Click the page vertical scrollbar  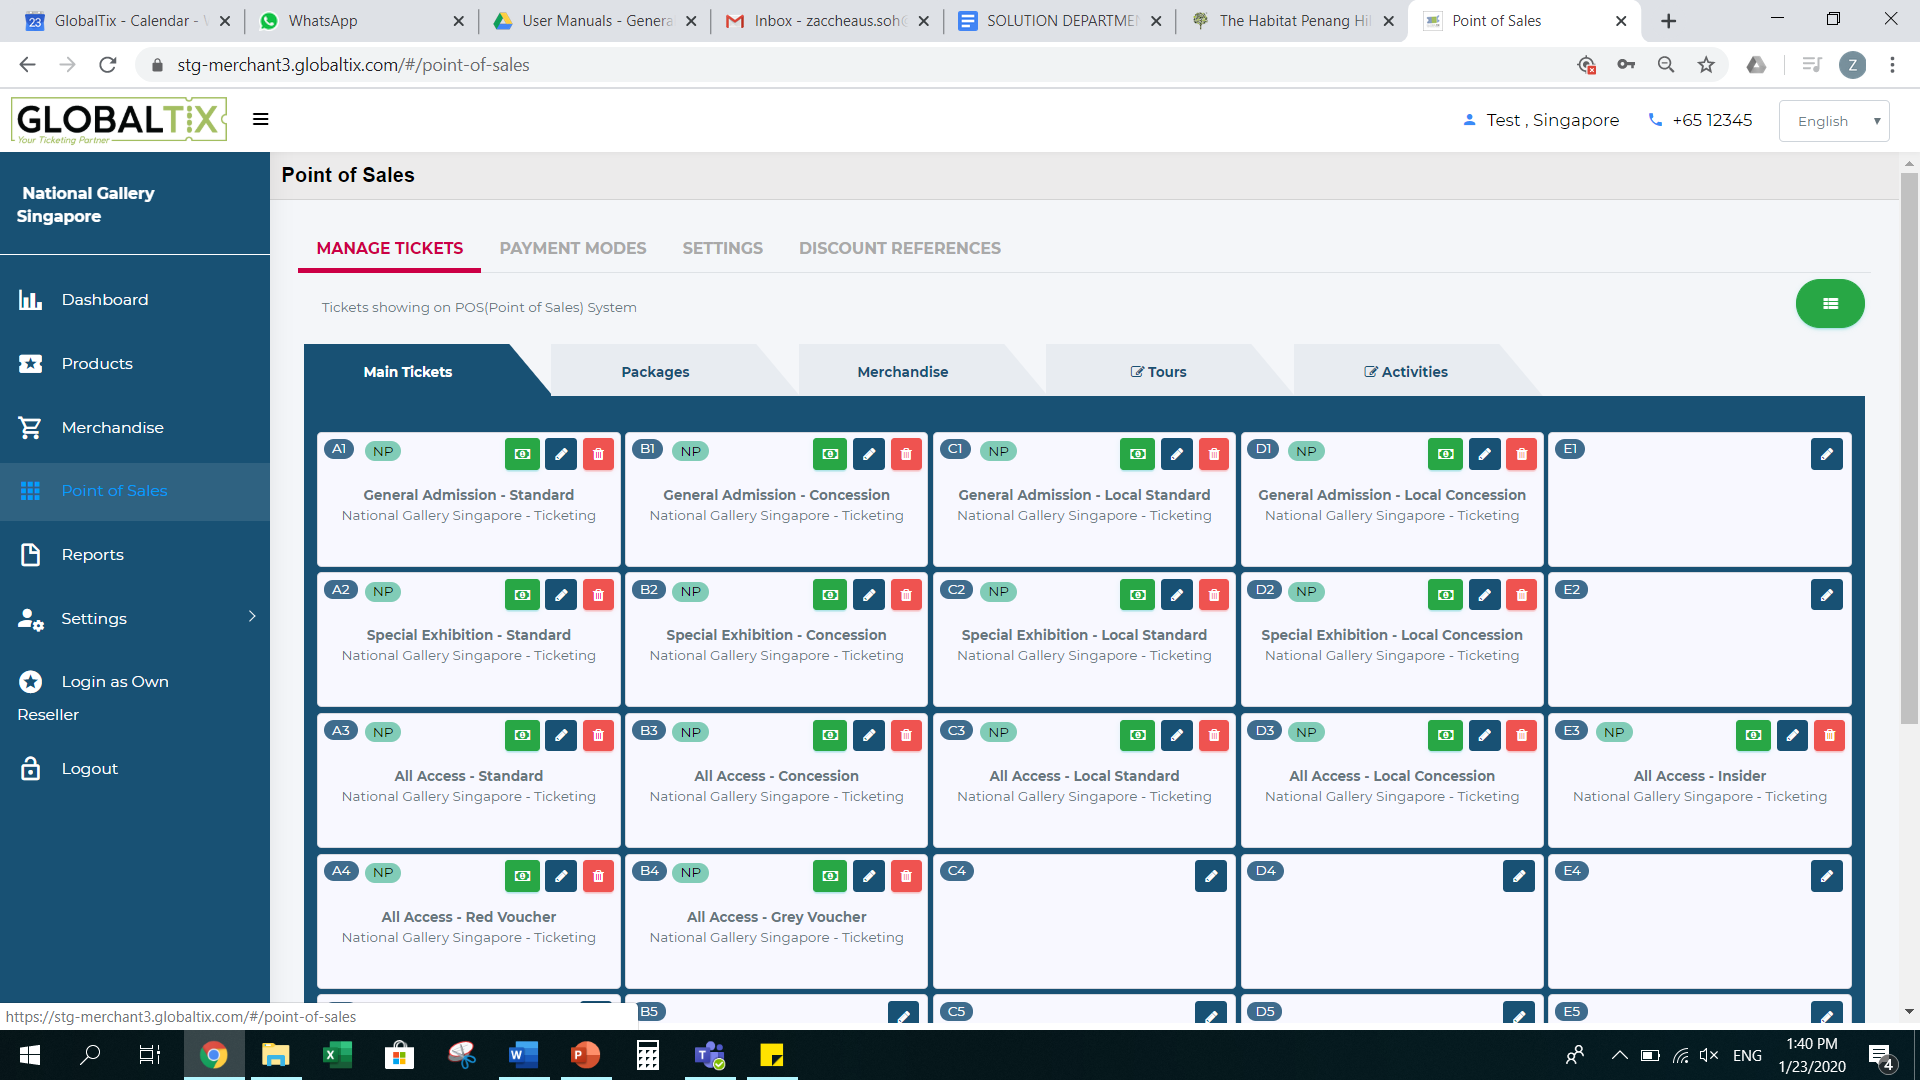[1909, 450]
